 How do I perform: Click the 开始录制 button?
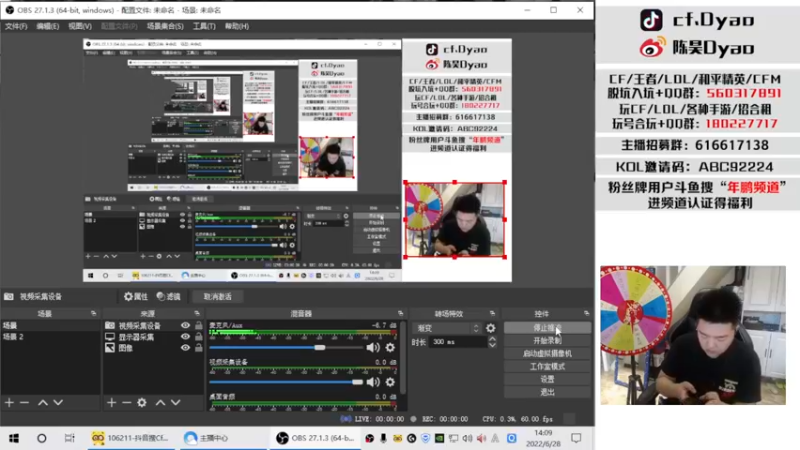coord(547,340)
